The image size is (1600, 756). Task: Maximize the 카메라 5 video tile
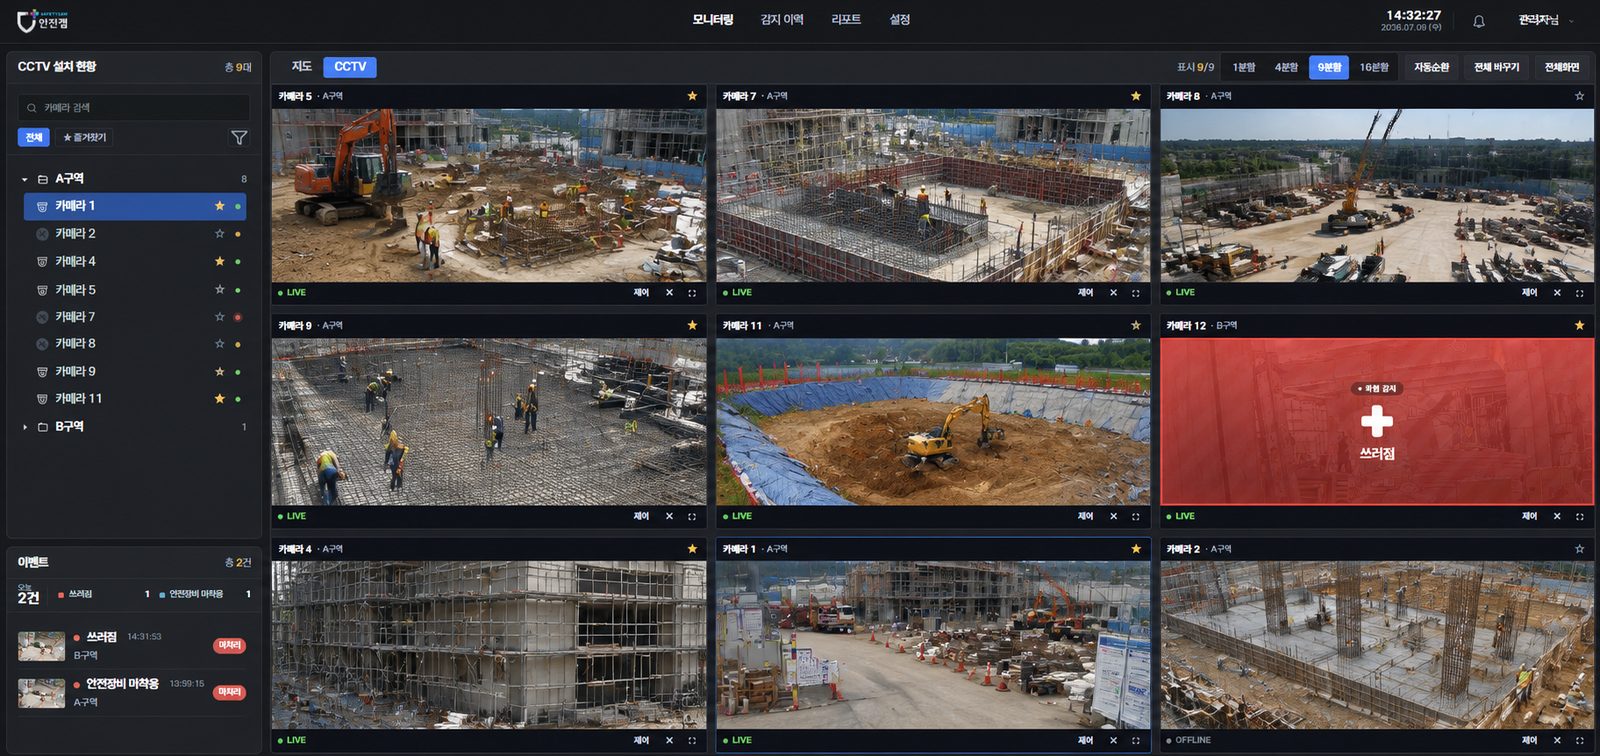[692, 293]
